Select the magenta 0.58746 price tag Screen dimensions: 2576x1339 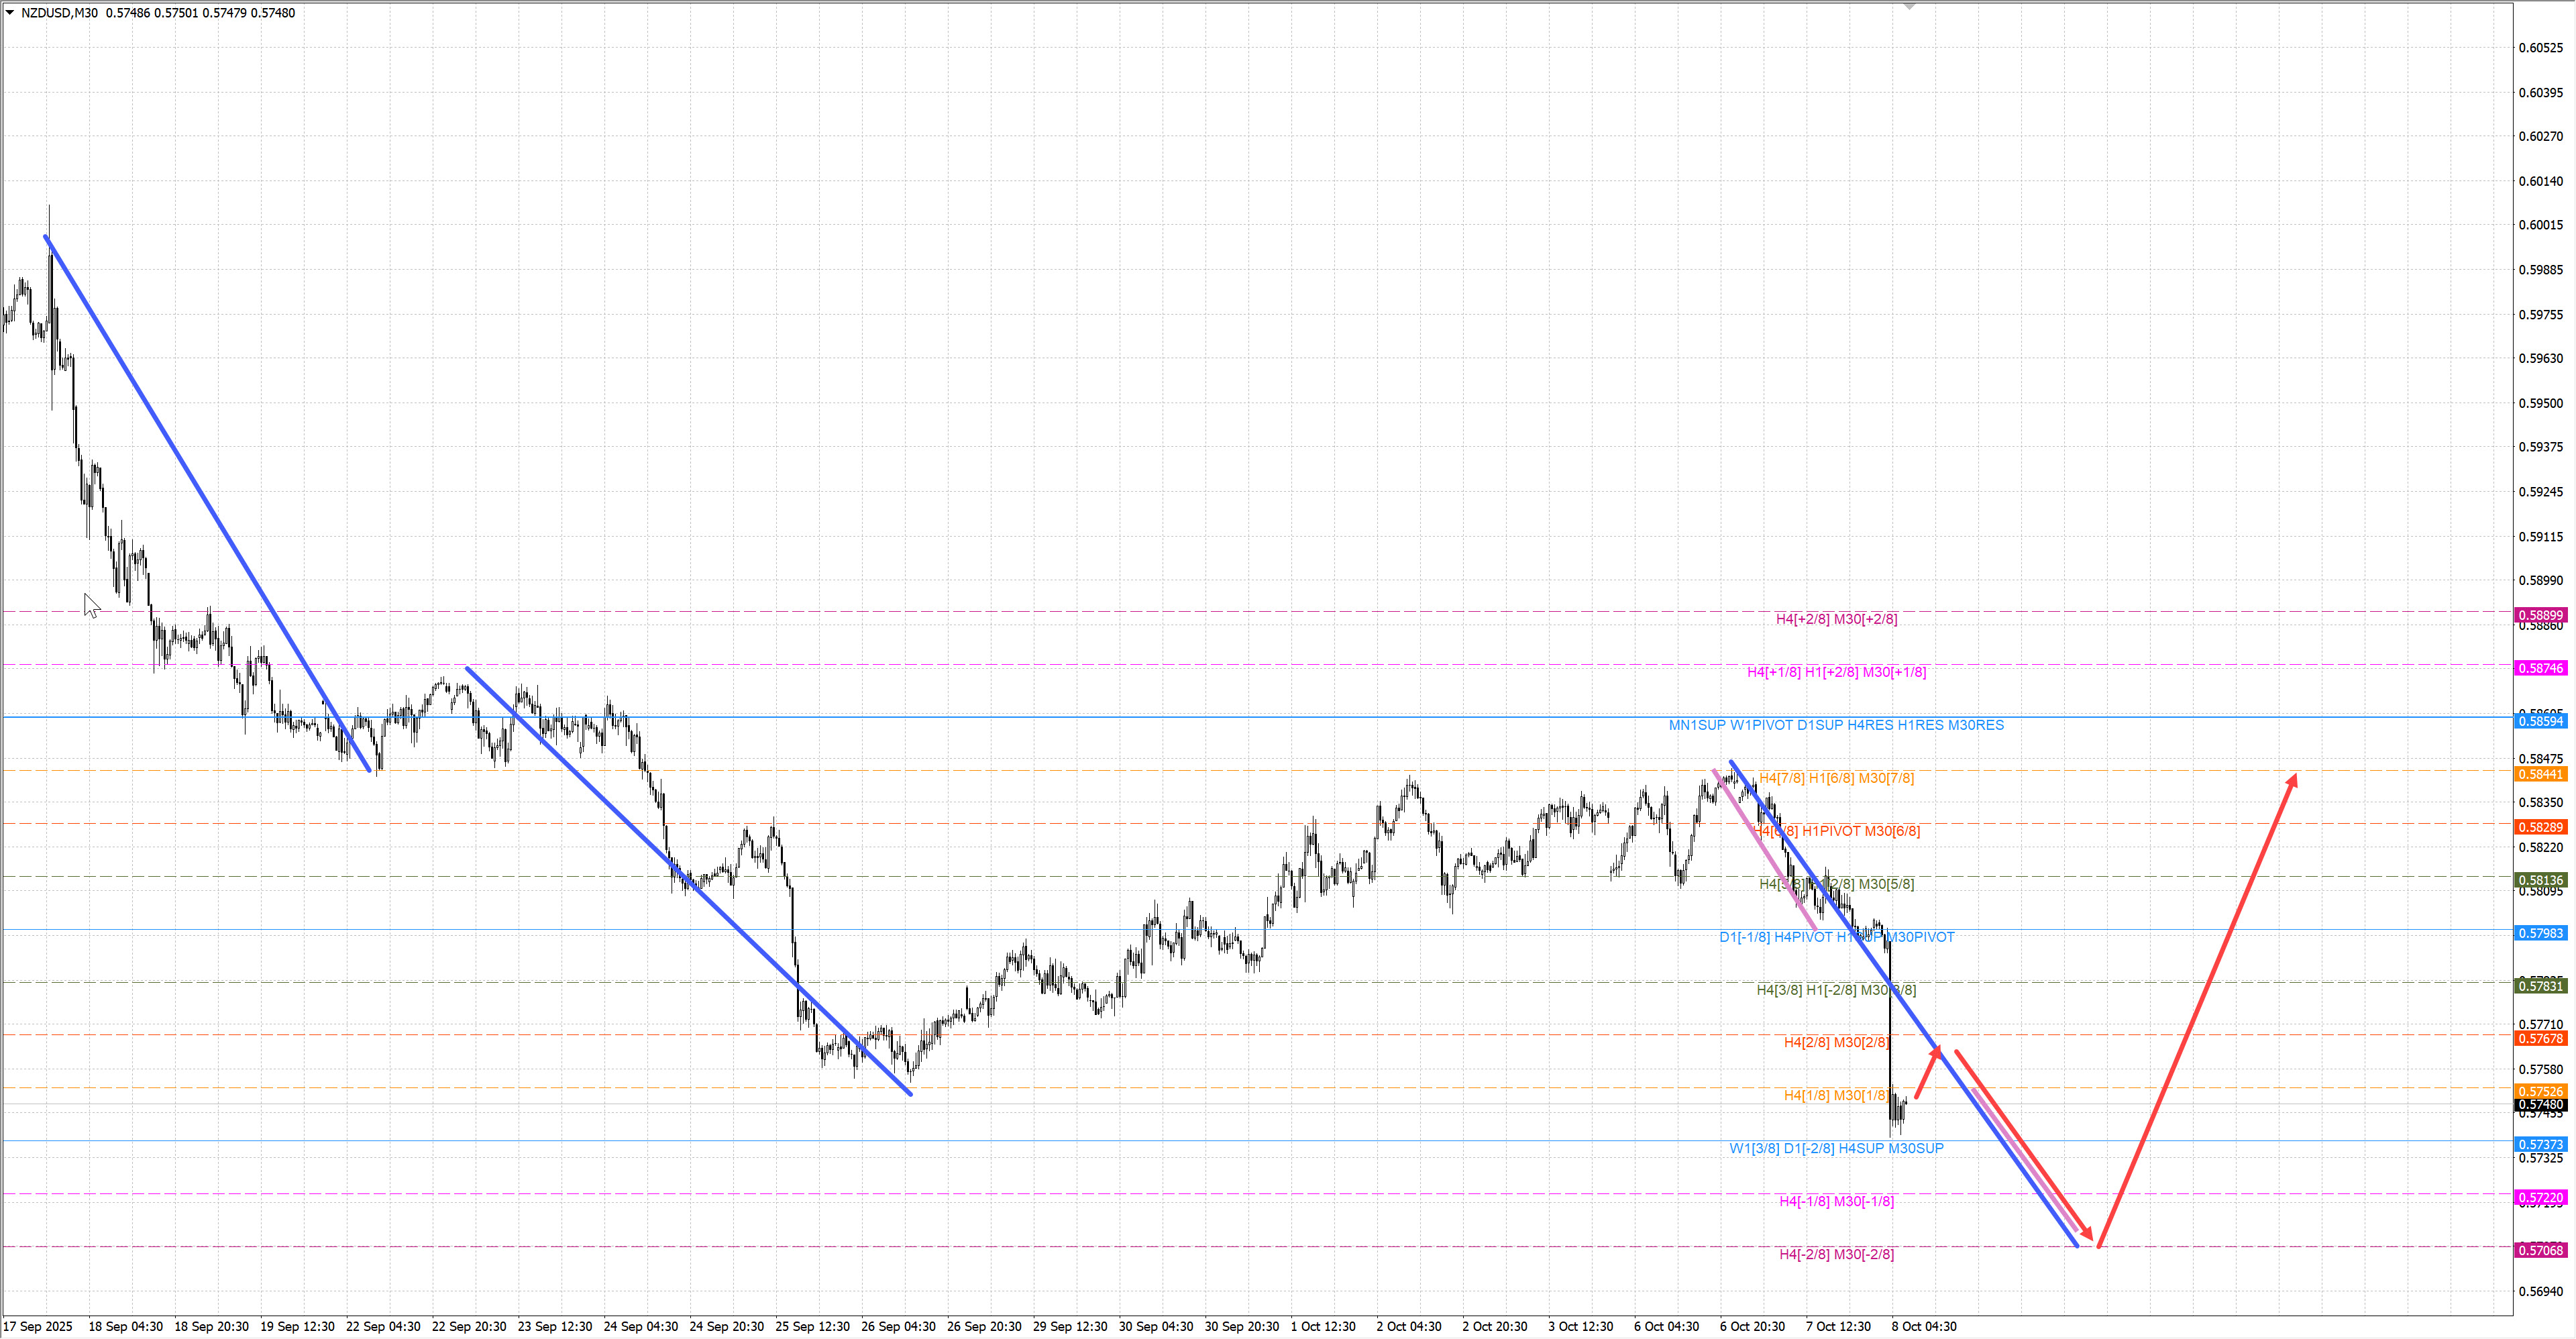point(2540,668)
